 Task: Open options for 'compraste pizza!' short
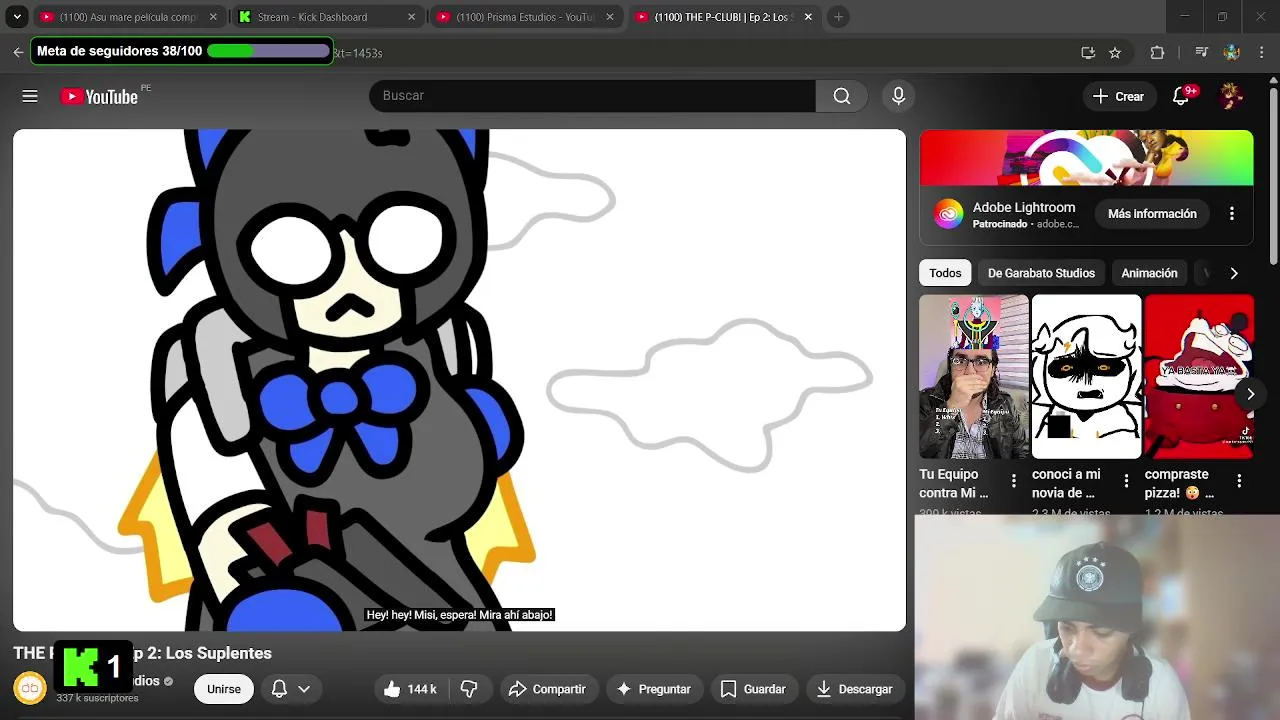pos(1239,481)
